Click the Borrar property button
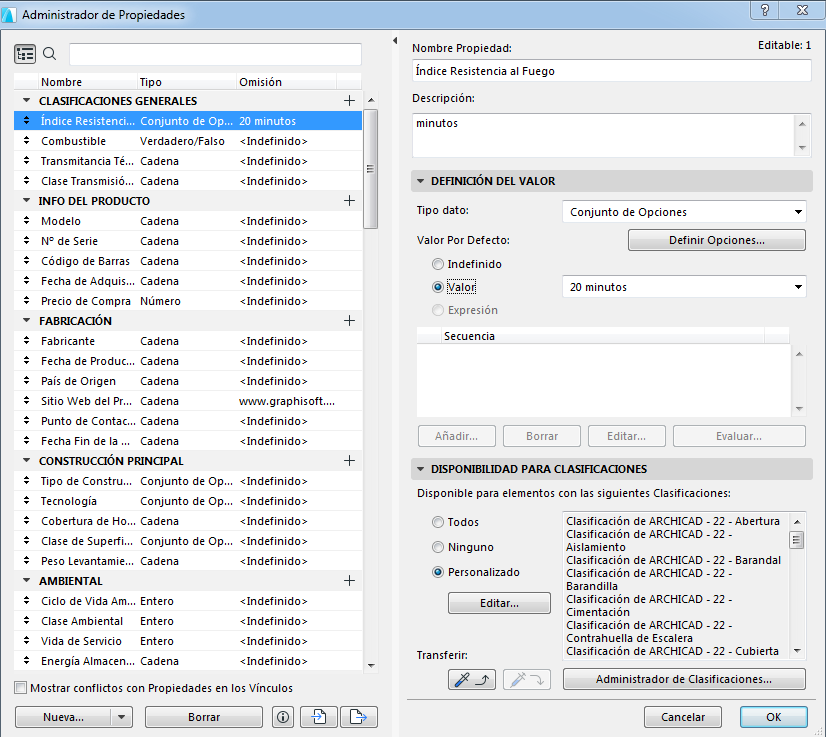Screen dimensions: 826x737 203,717
